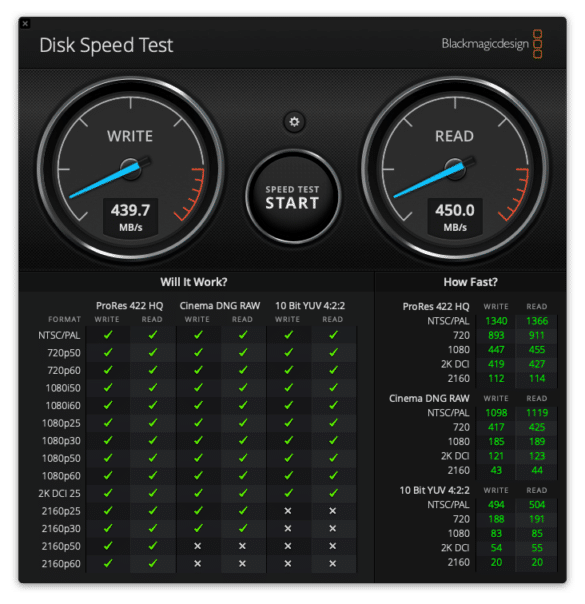Click the READ gauge 450.0 MB/s readout

[x=455, y=217]
